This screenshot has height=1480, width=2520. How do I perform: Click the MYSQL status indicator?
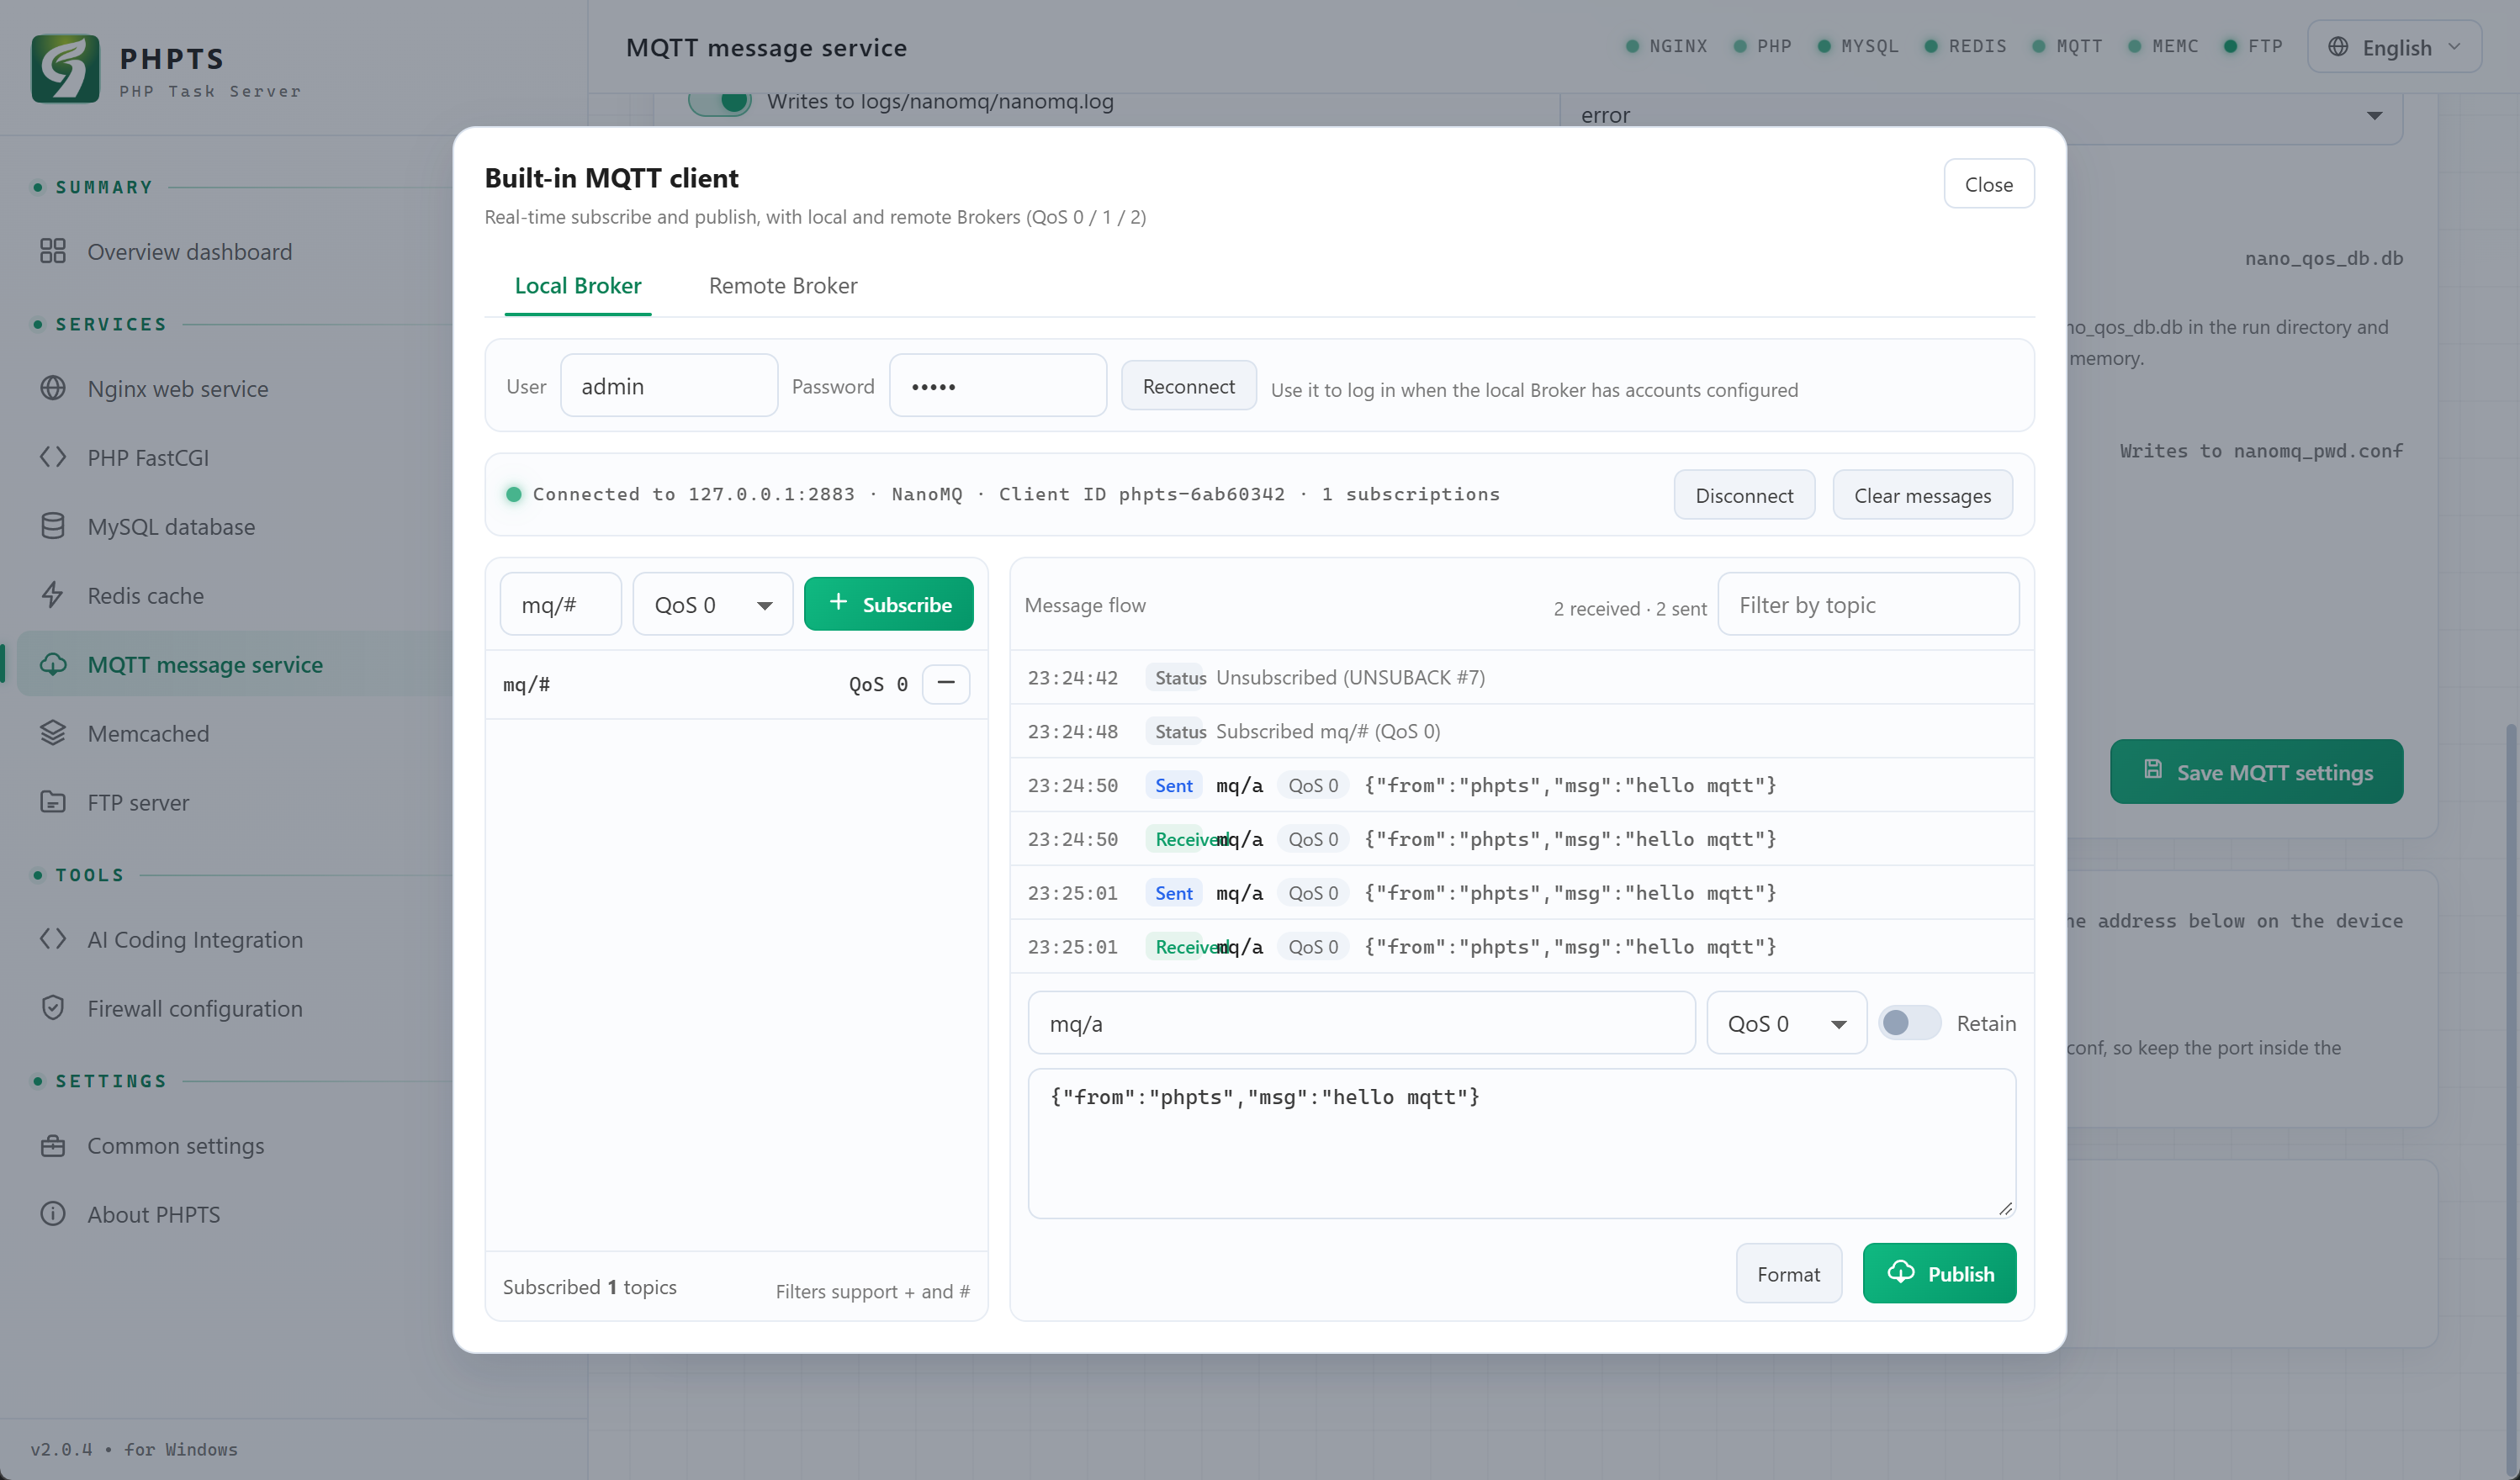point(1858,46)
